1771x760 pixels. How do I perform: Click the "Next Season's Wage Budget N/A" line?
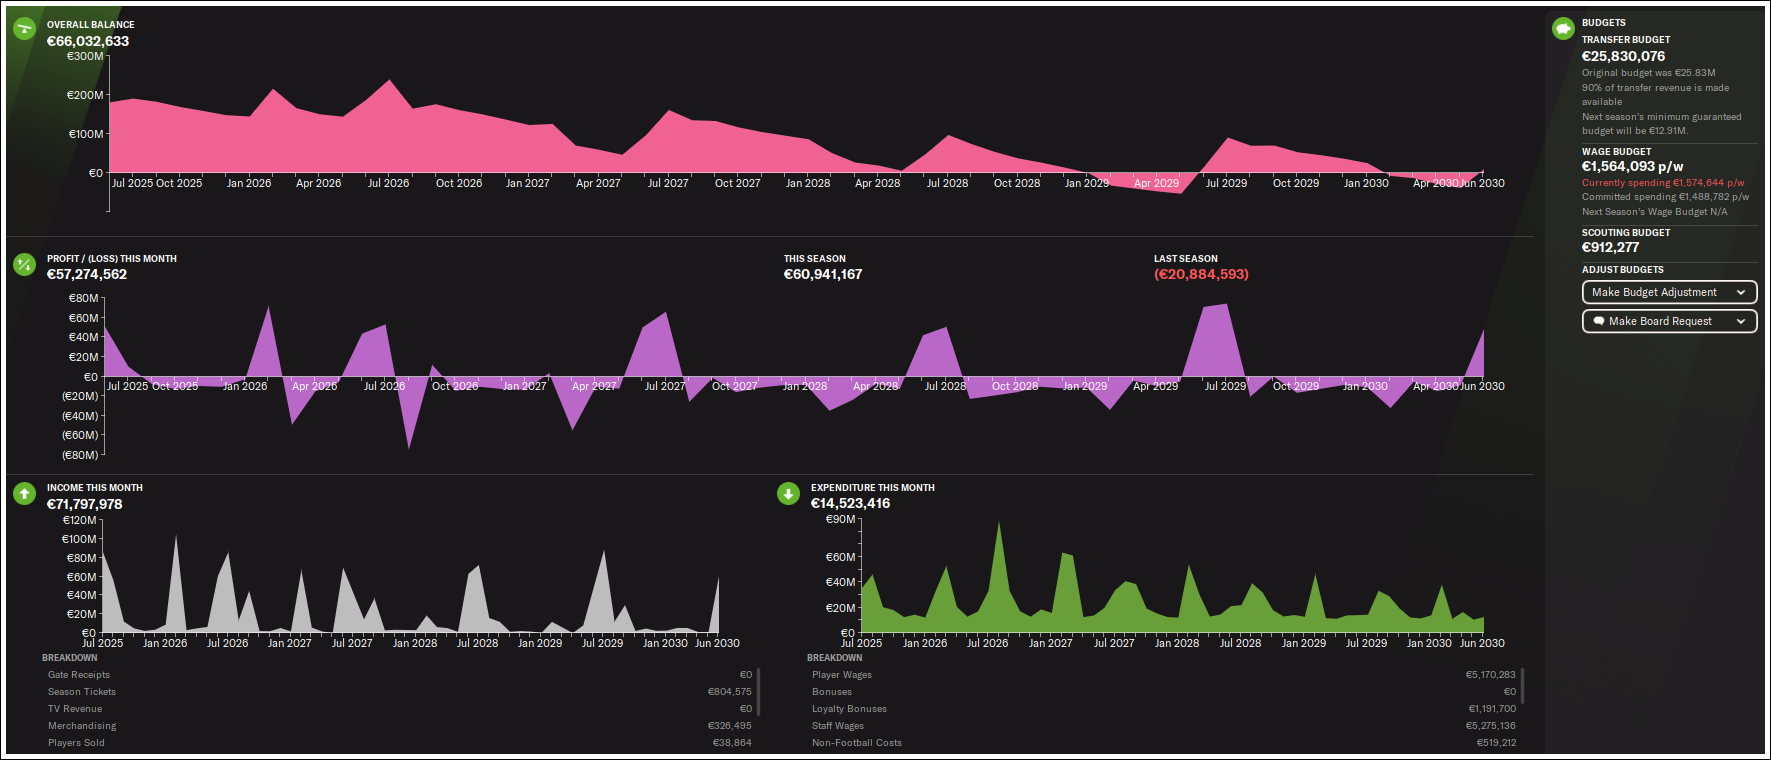[x=1655, y=212]
